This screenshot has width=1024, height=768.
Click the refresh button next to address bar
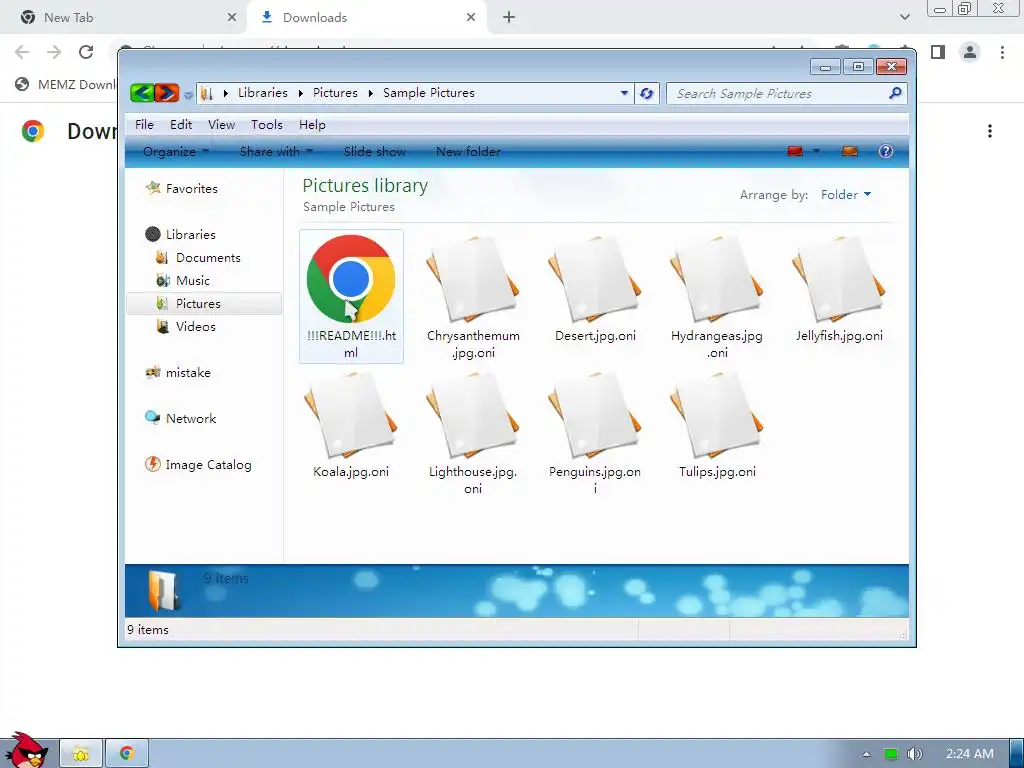click(647, 93)
